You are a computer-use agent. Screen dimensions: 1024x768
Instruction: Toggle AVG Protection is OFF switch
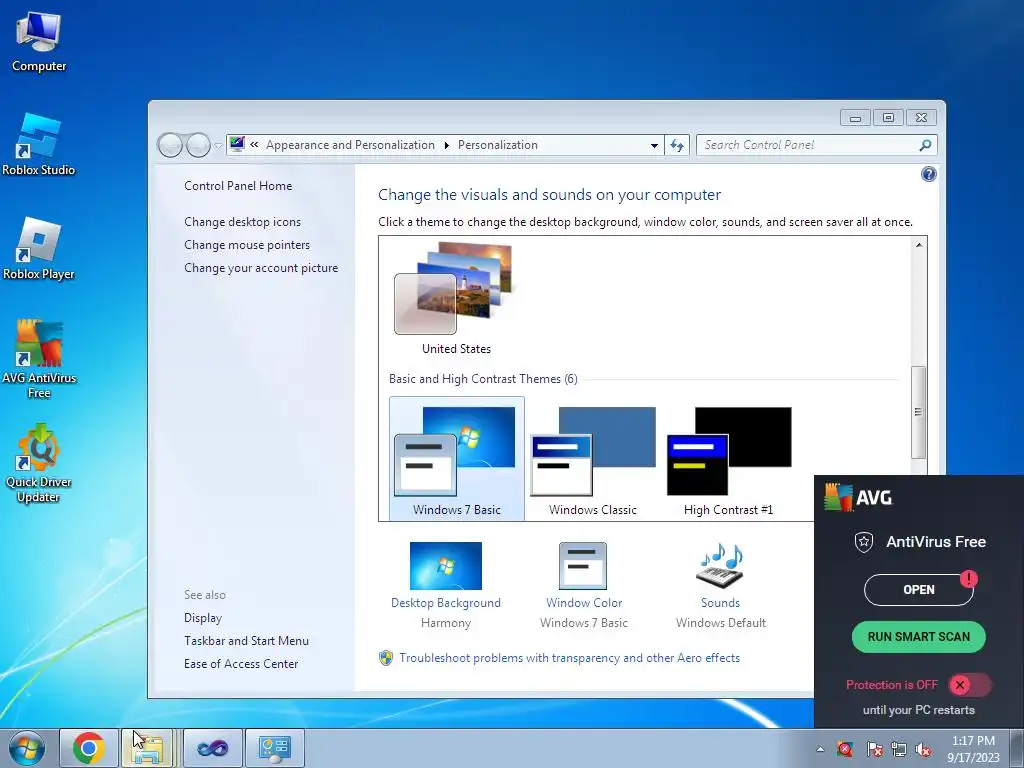969,685
